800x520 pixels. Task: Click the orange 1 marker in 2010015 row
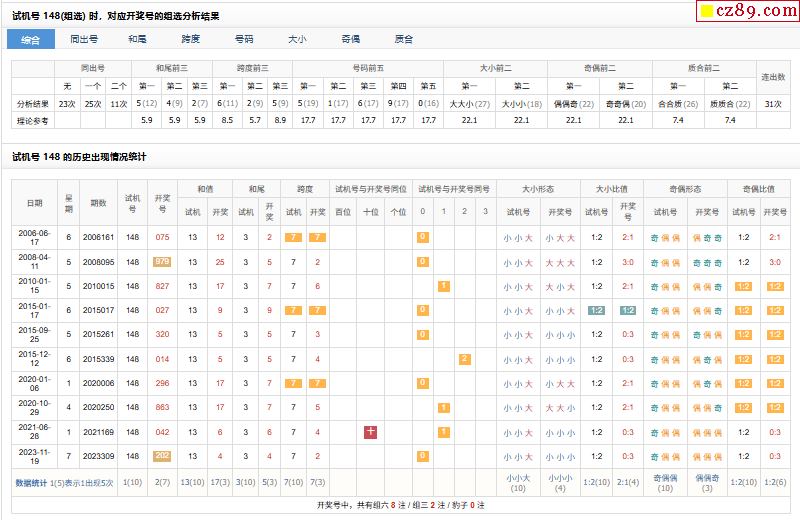pyautogui.click(x=444, y=286)
